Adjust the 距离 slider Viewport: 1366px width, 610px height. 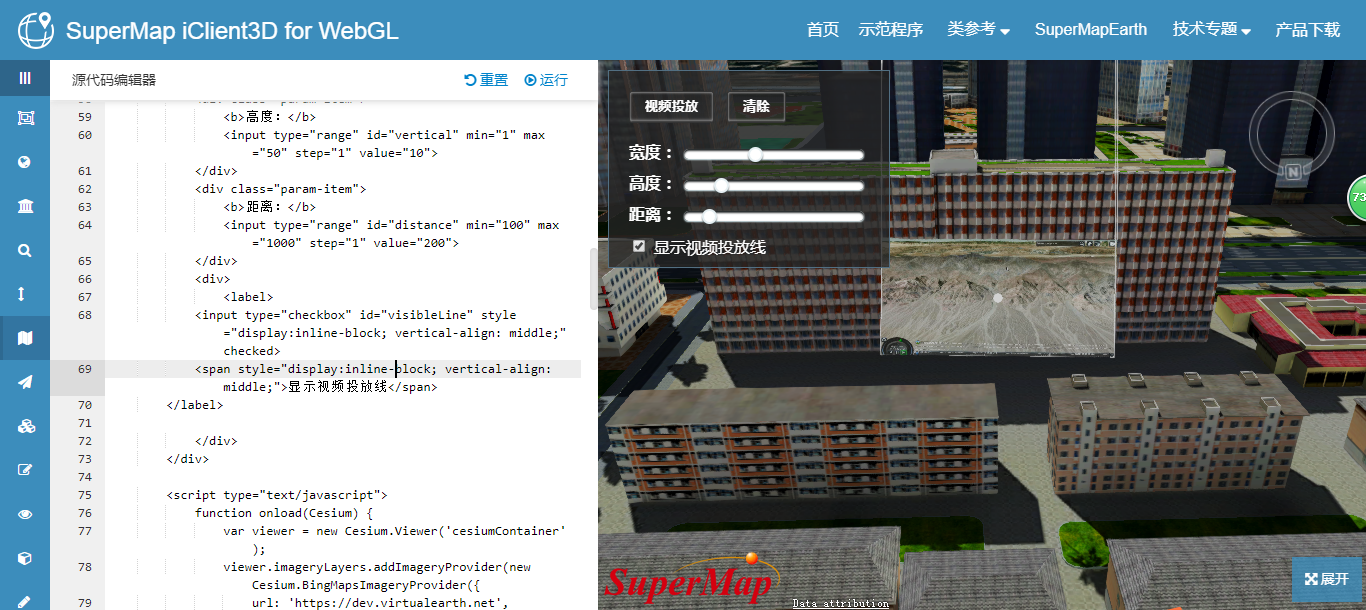774,217
